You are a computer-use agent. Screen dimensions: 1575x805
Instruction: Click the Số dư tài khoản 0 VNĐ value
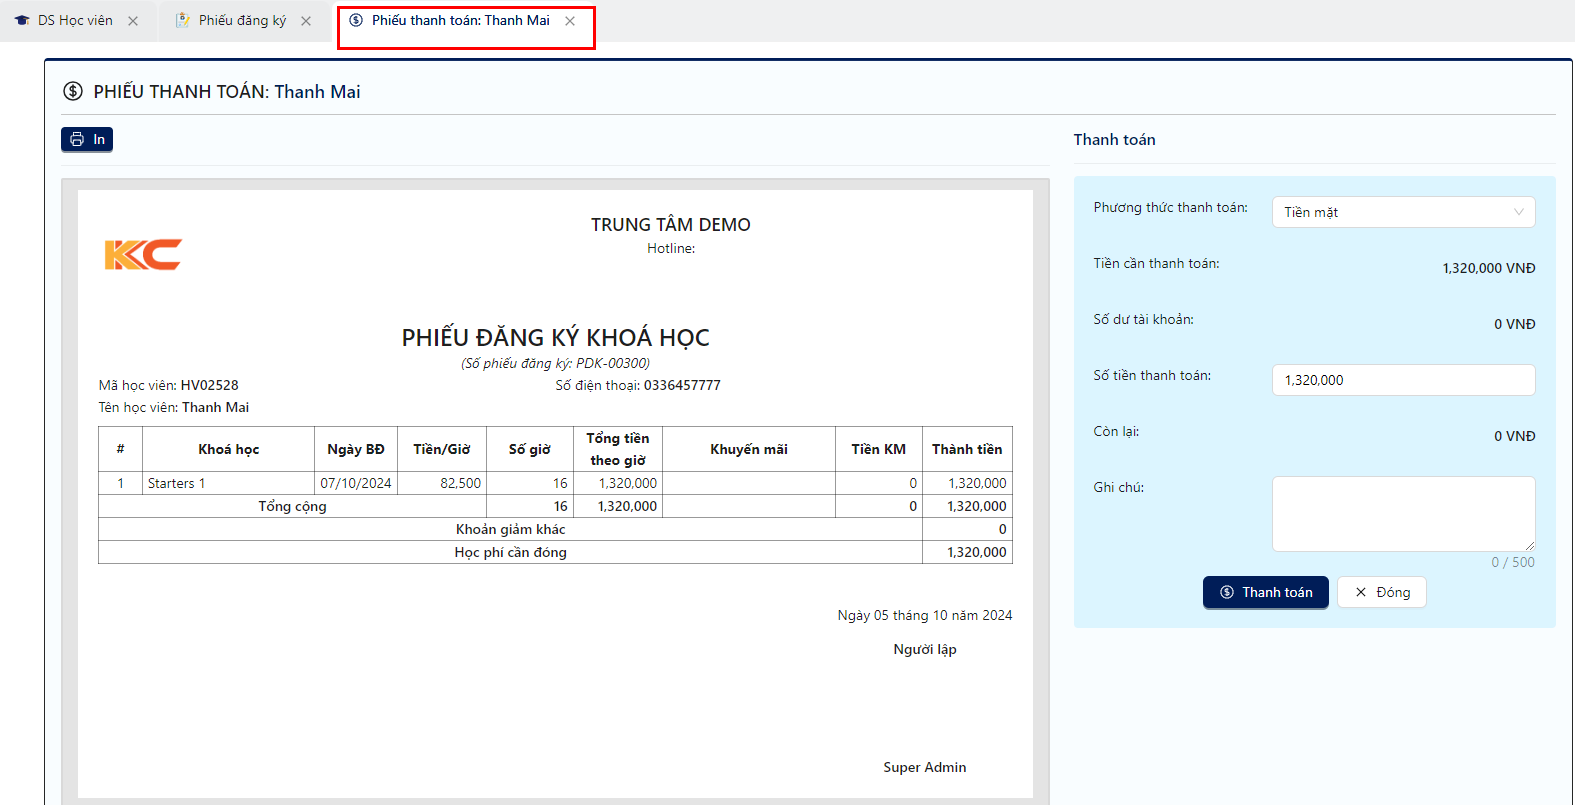(x=1514, y=324)
